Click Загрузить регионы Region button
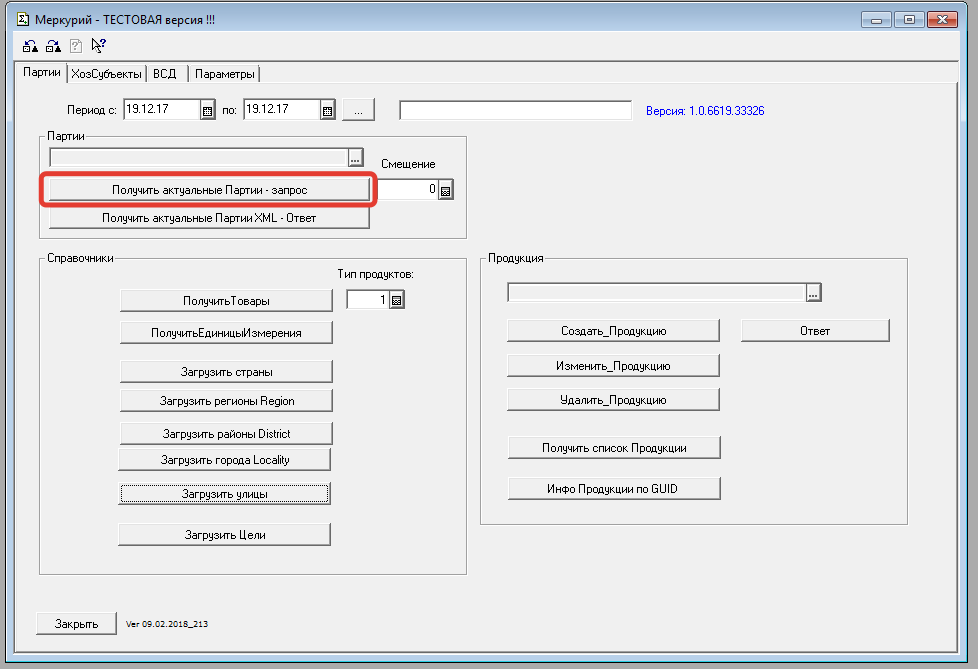The image size is (978, 669). click(x=226, y=401)
